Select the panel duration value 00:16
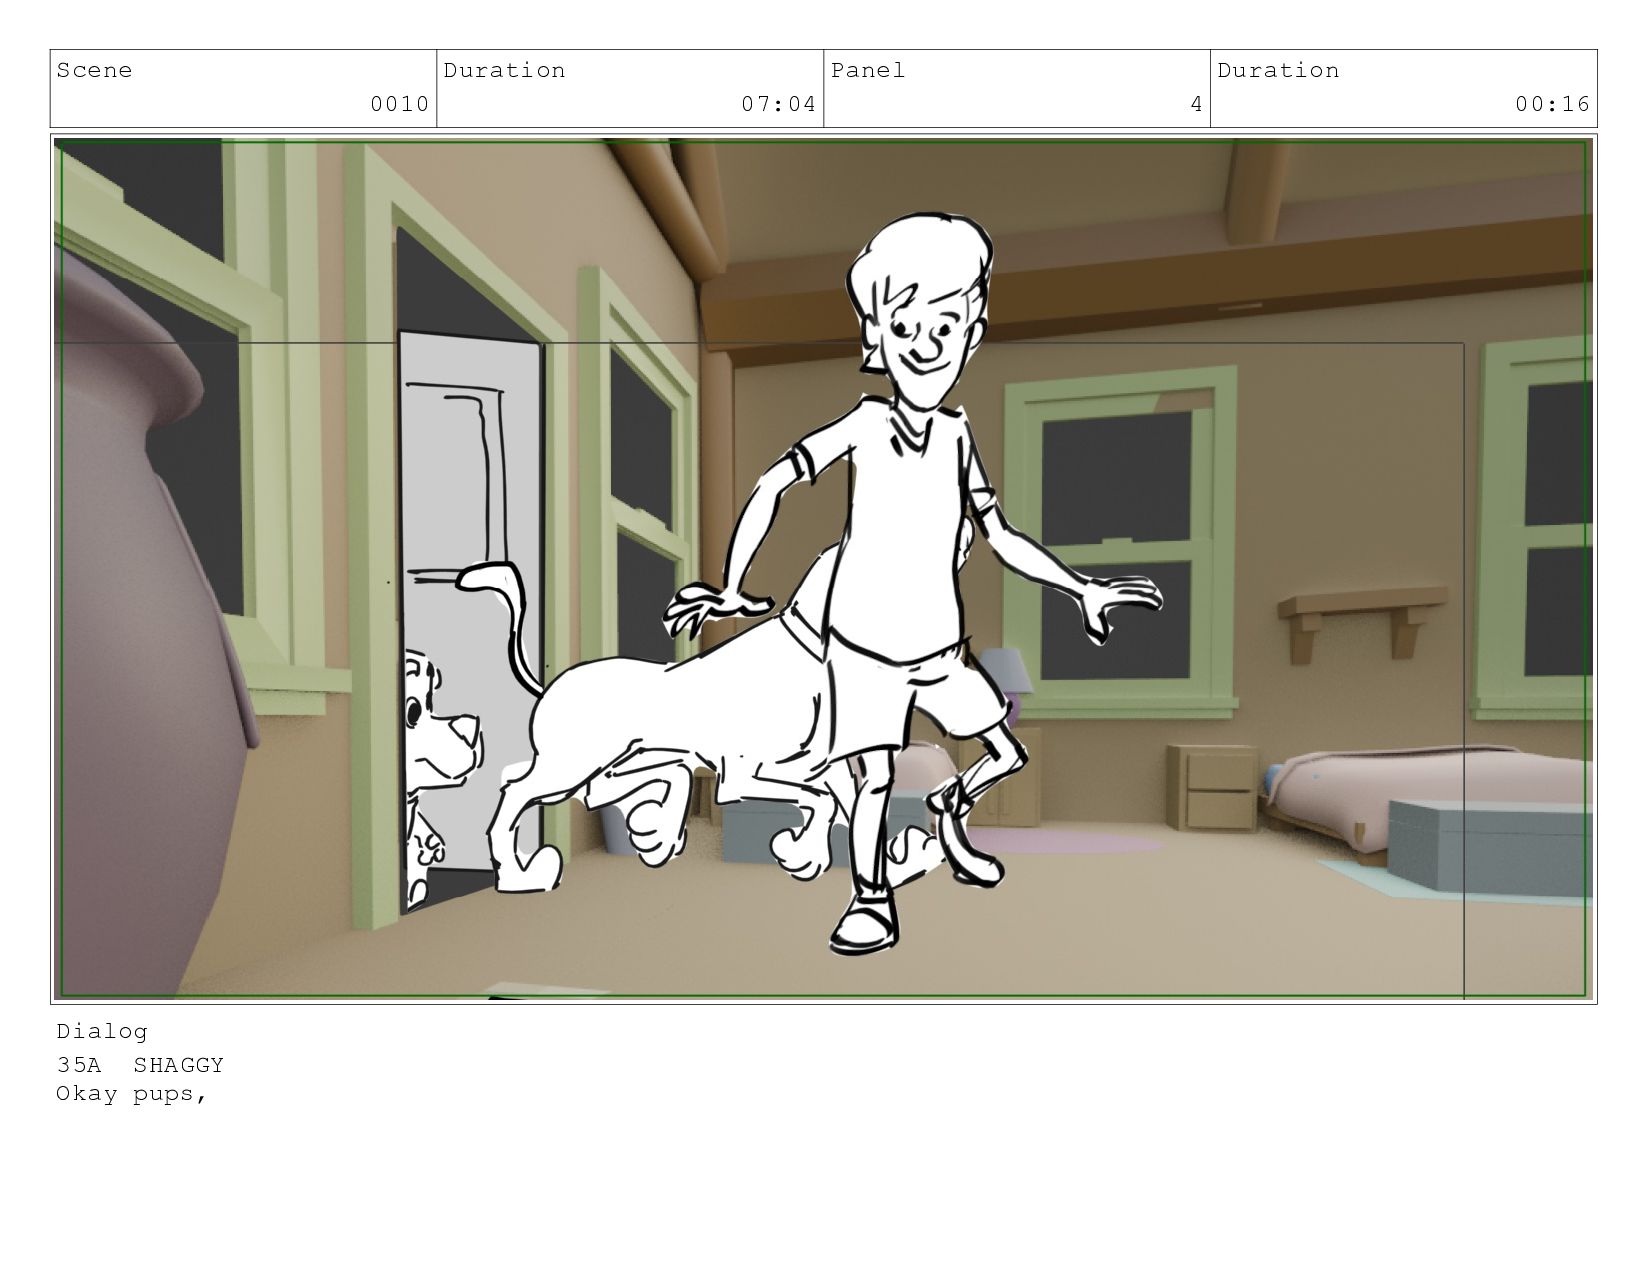The image size is (1650, 1275). (1552, 104)
